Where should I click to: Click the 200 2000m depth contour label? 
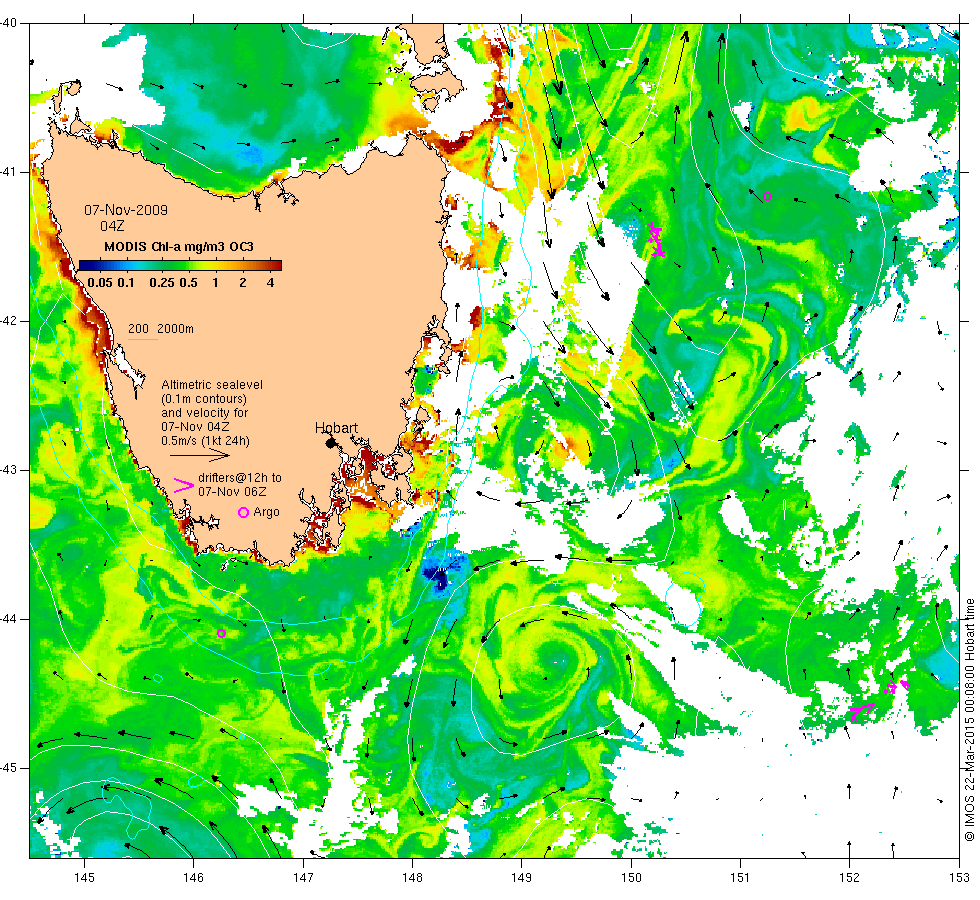click(x=161, y=329)
